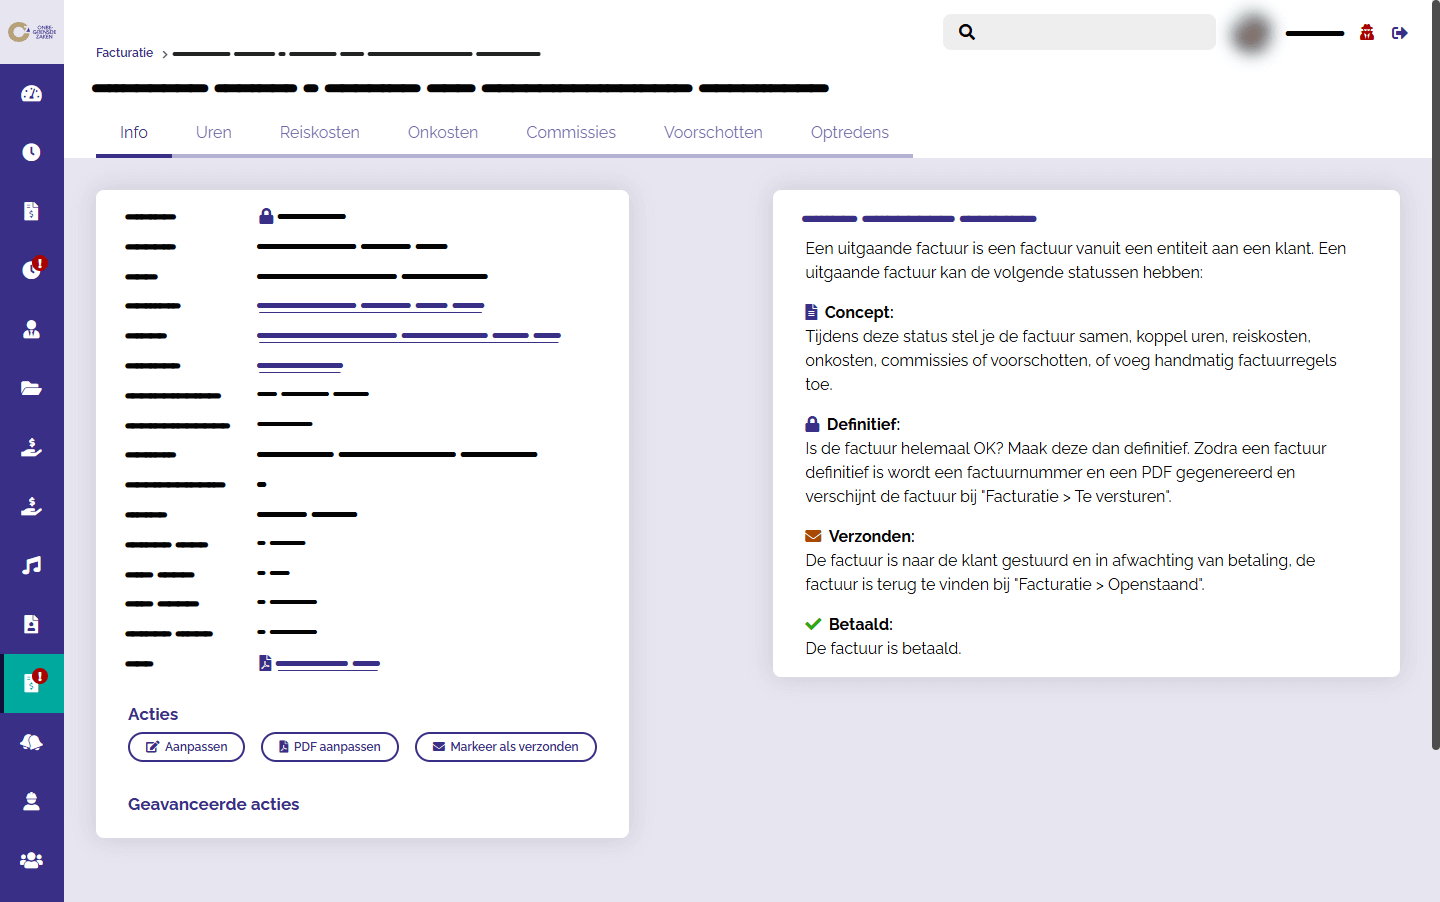1440x902 pixels.
Task: Click the Facturatie breadcrumb link
Action: pyautogui.click(x=124, y=52)
